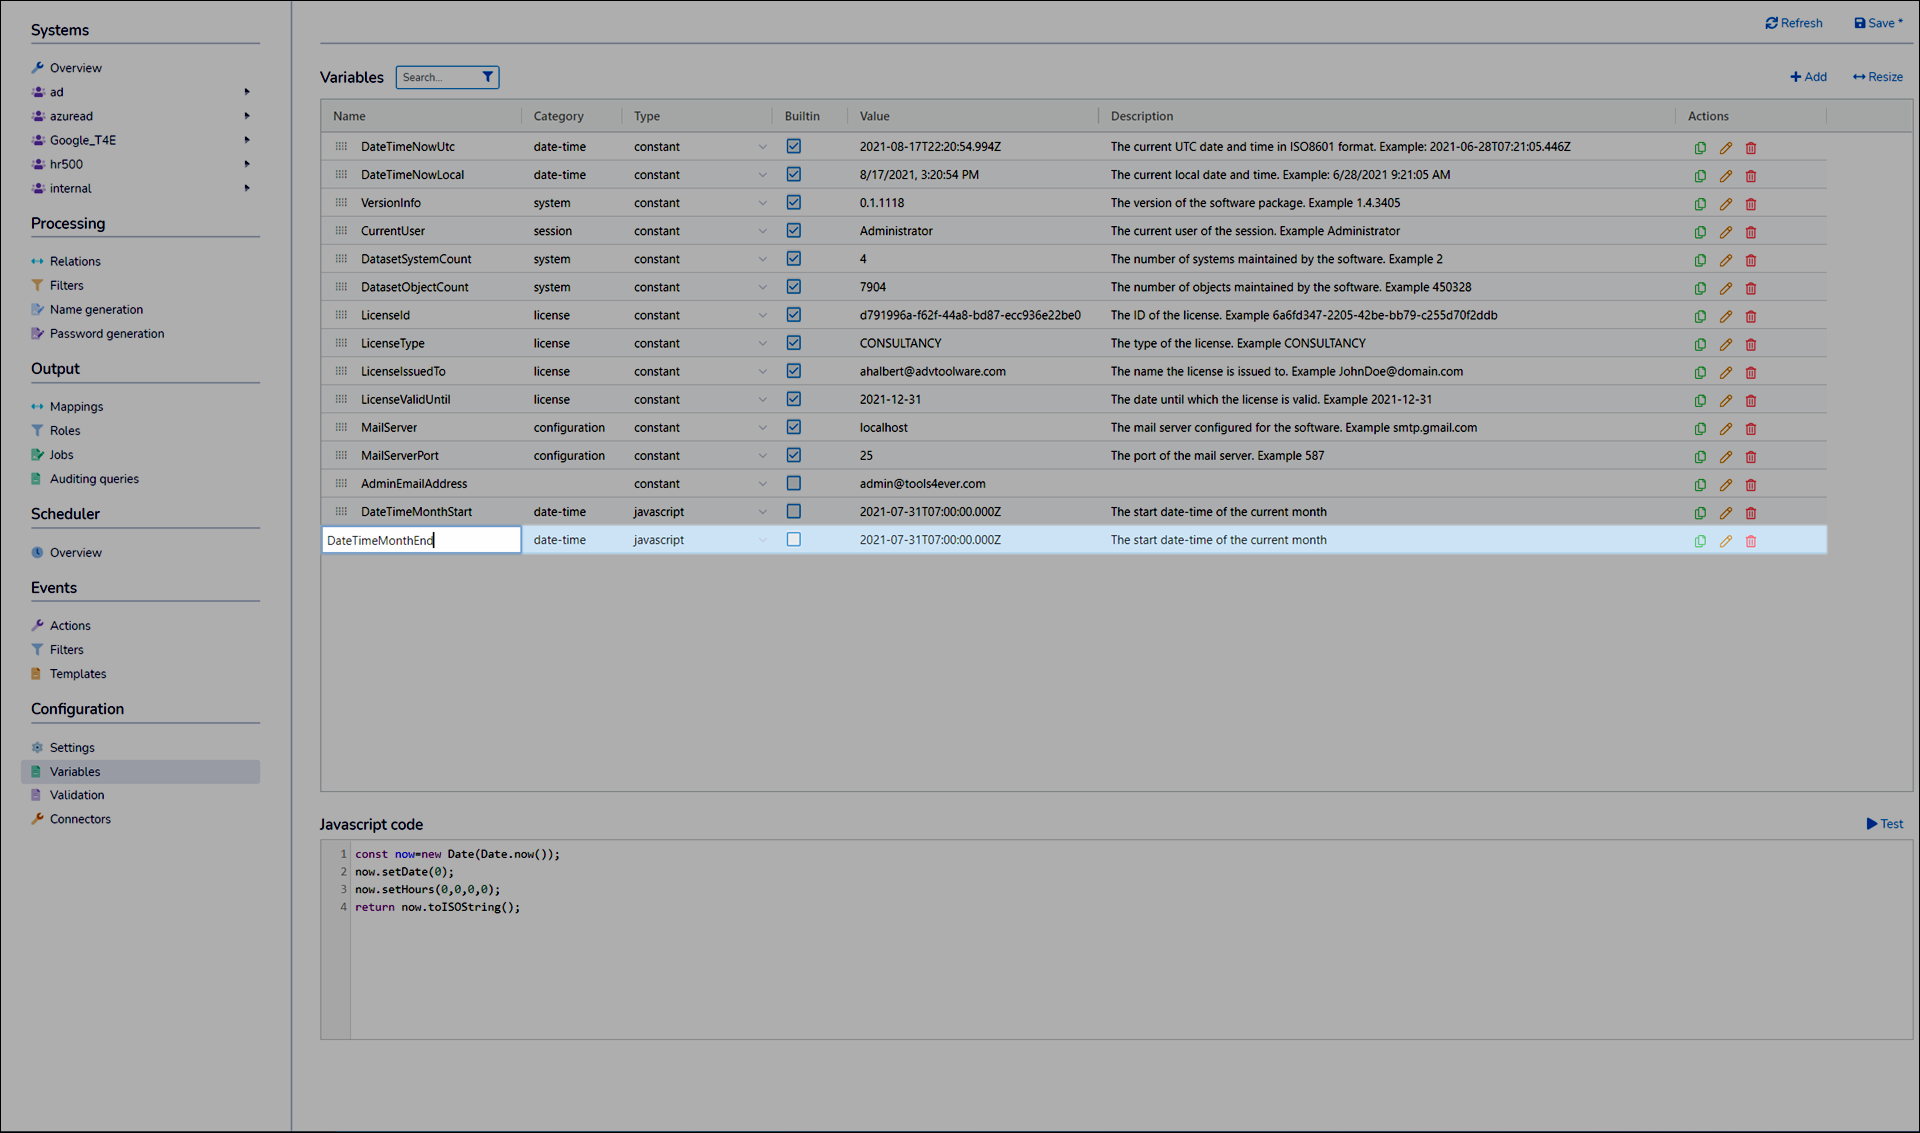Toggle Builtin checkbox for AdminEmailAddress
This screenshot has width=1920, height=1133.
794,483
